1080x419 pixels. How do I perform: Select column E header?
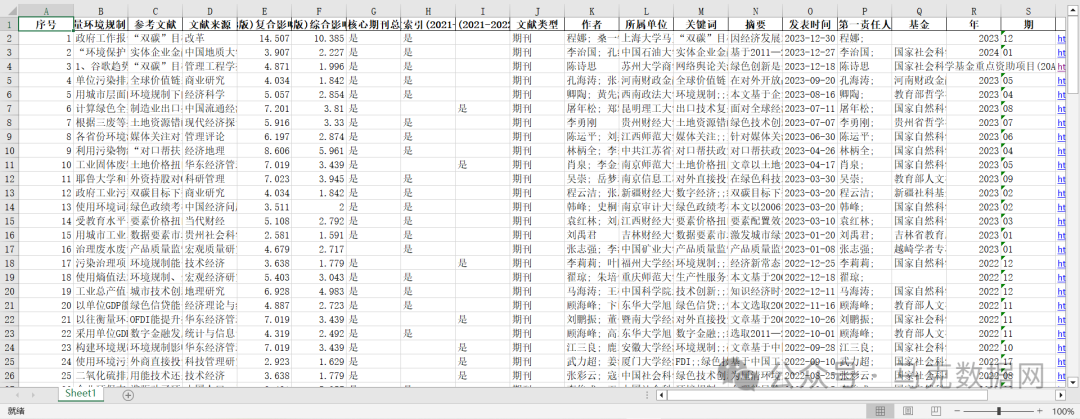pyautogui.click(x=265, y=11)
